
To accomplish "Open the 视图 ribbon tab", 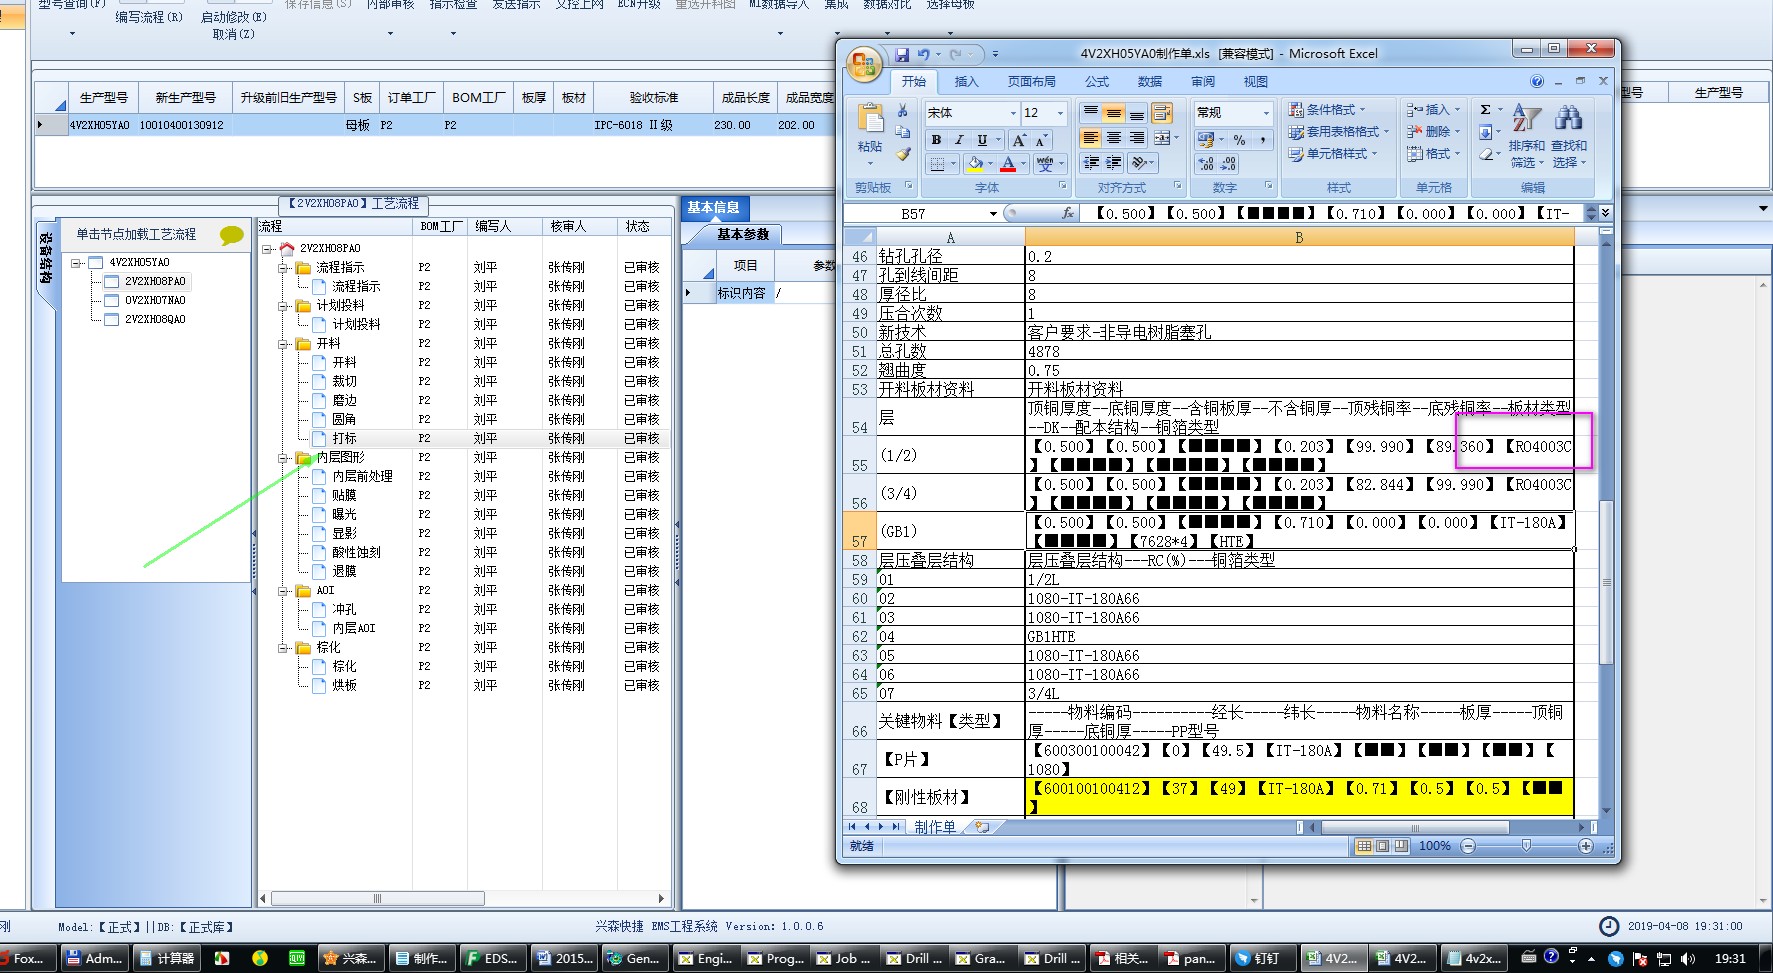I will click(1256, 81).
